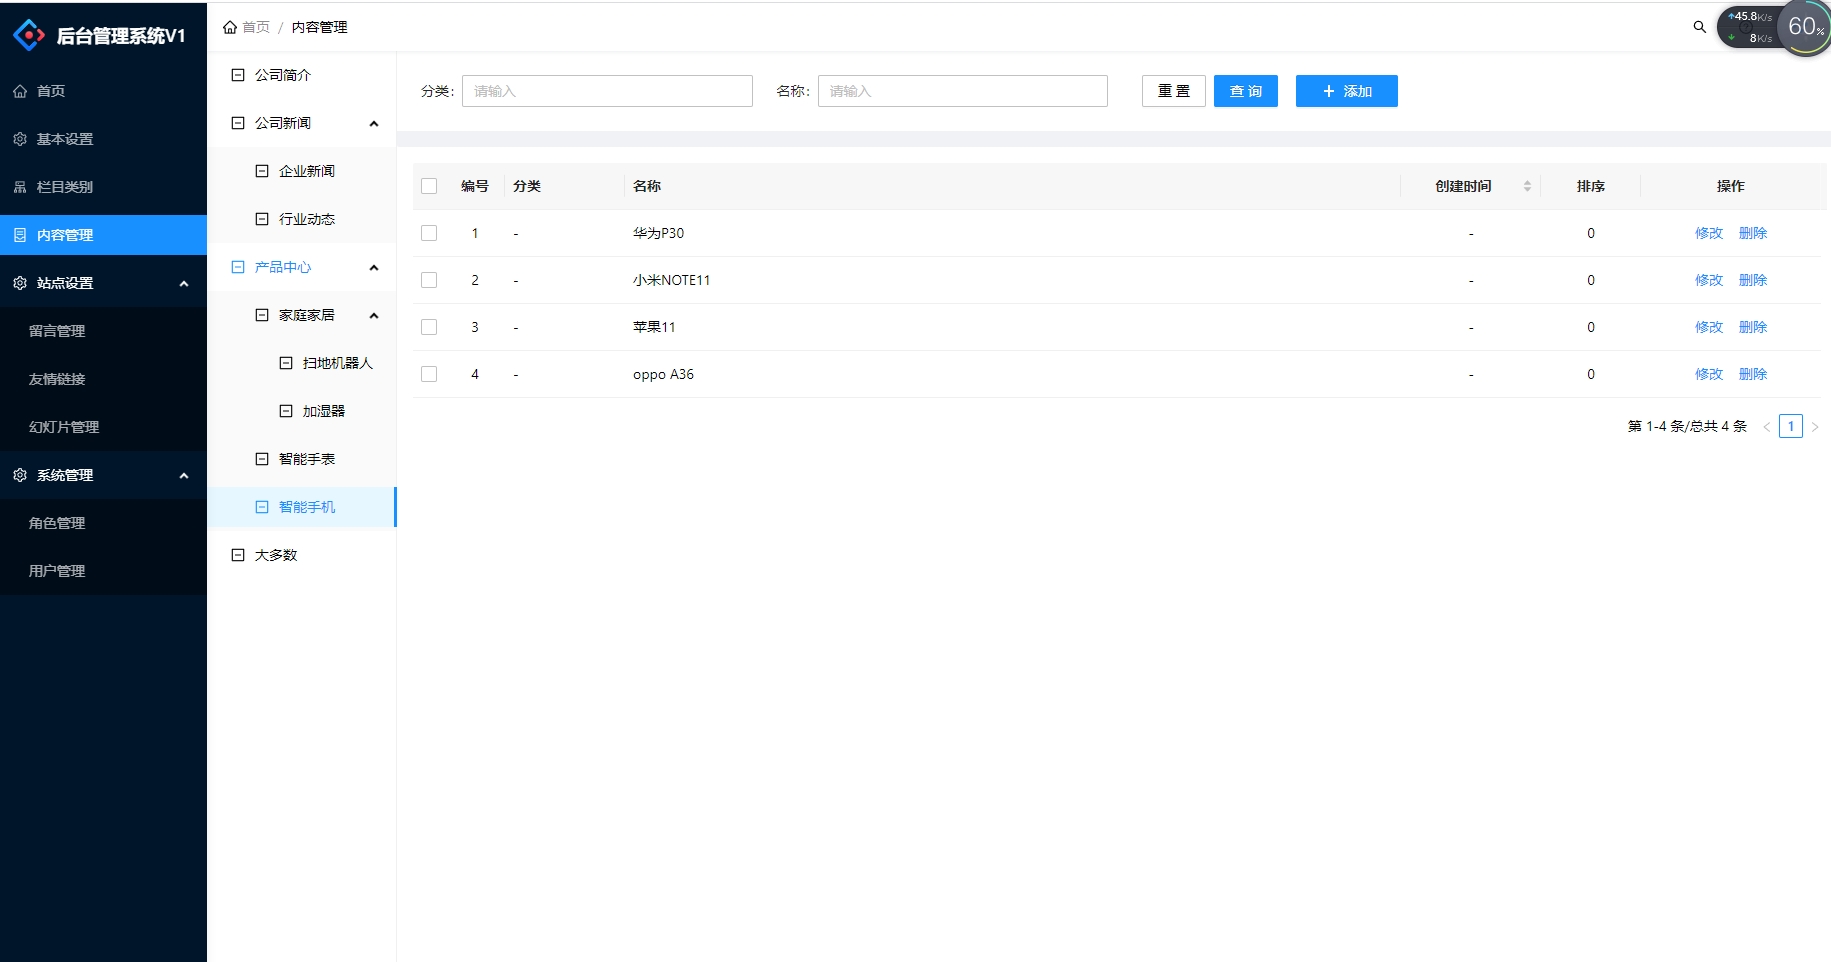Check the row for 小米NOTE11
The height and width of the screenshot is (962, 1831).
click(429, 280)
